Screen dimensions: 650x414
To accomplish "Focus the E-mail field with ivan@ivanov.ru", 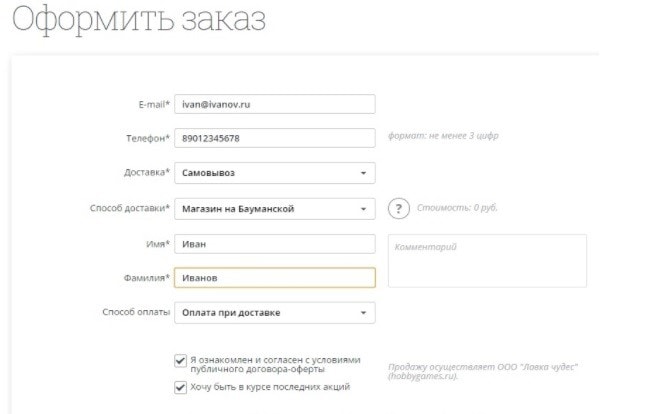I will click(x=275, y=104).
